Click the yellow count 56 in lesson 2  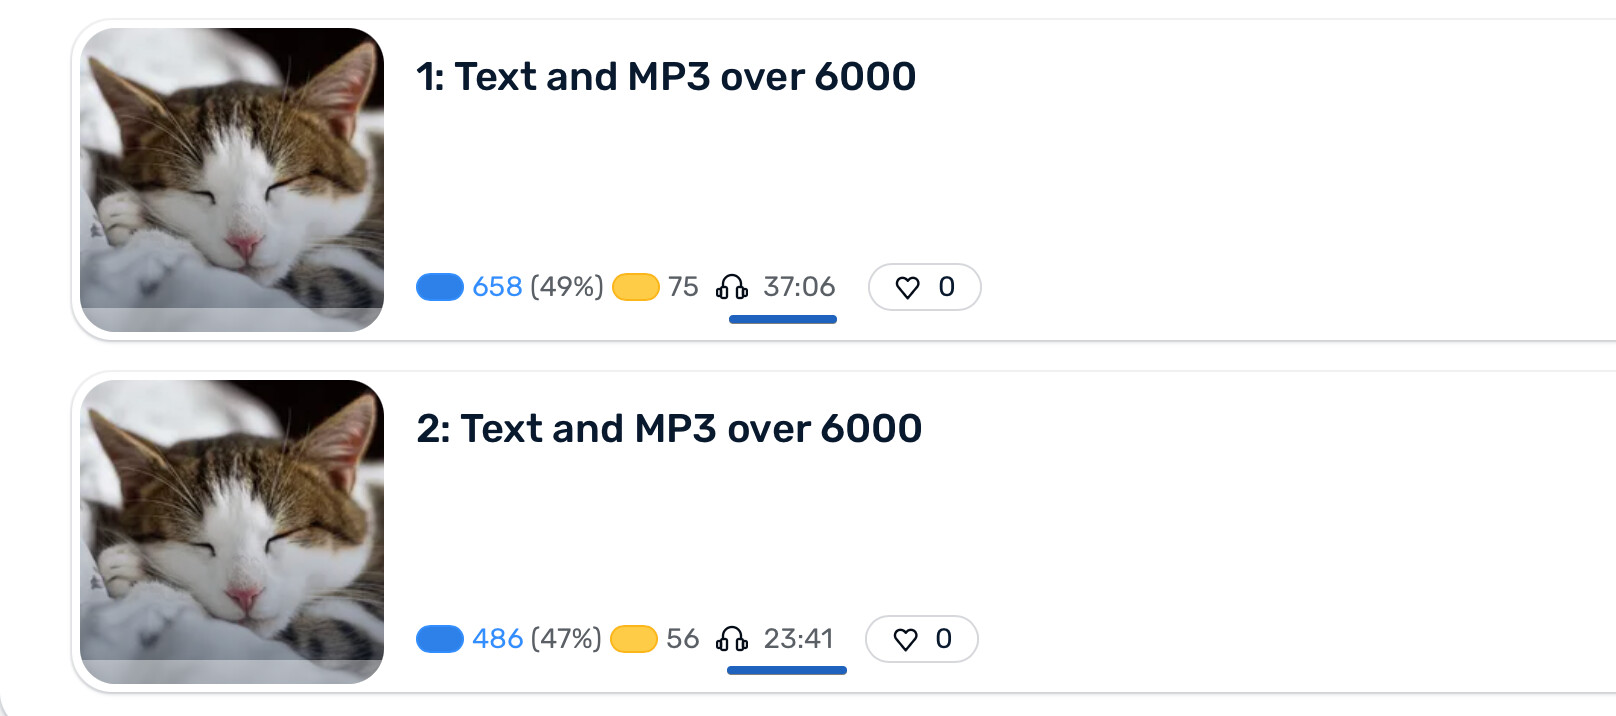[682, 639]
